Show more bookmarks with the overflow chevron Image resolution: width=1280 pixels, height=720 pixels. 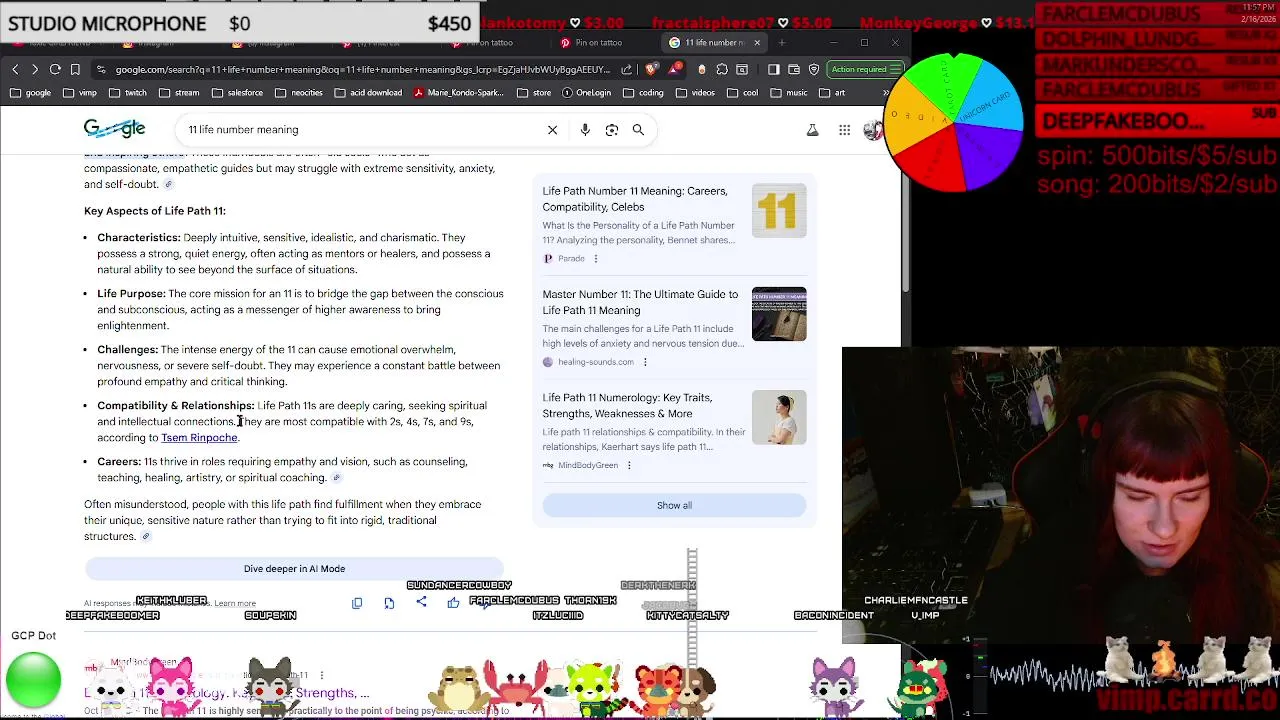[886, 93]
